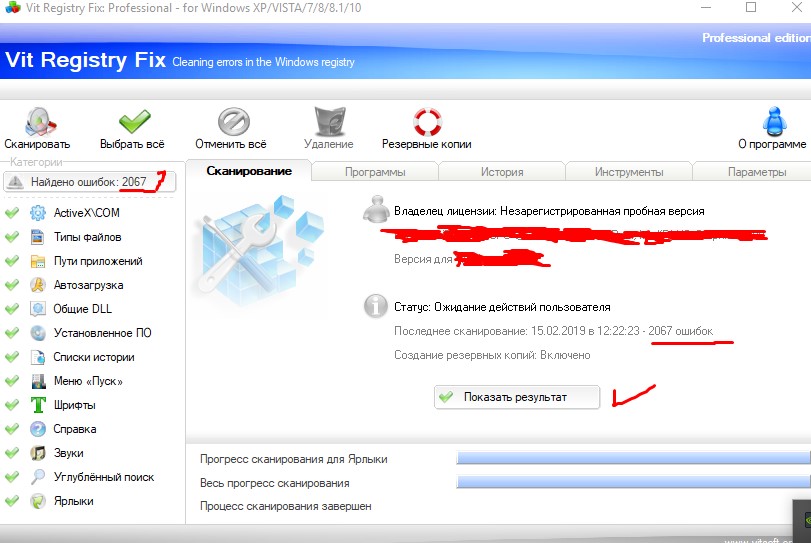Open Удаление trash bin icon
The height and width of the screenshot is (543, 811).
[x=330, y=121]
